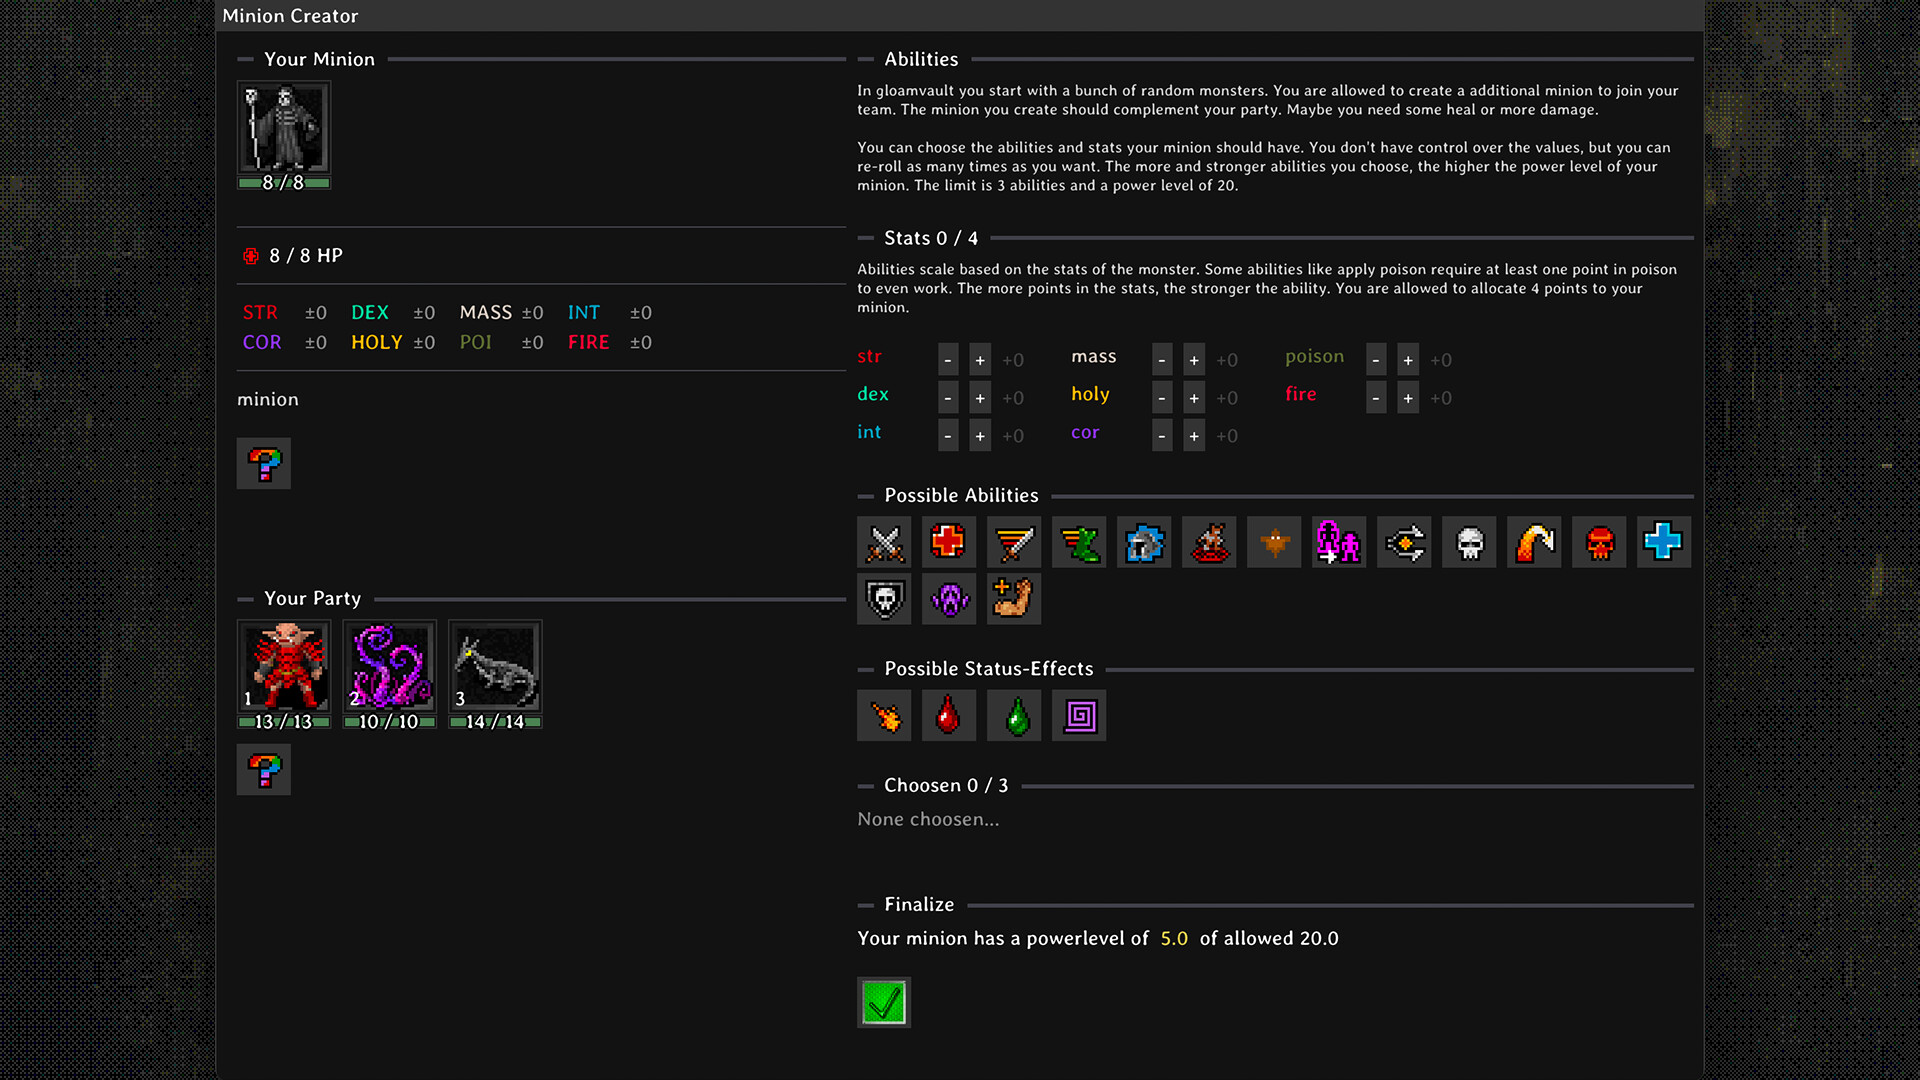The image size is (1920, 1080).
Task: Pick the pink summon figures ability
Action: (1338, 542)
